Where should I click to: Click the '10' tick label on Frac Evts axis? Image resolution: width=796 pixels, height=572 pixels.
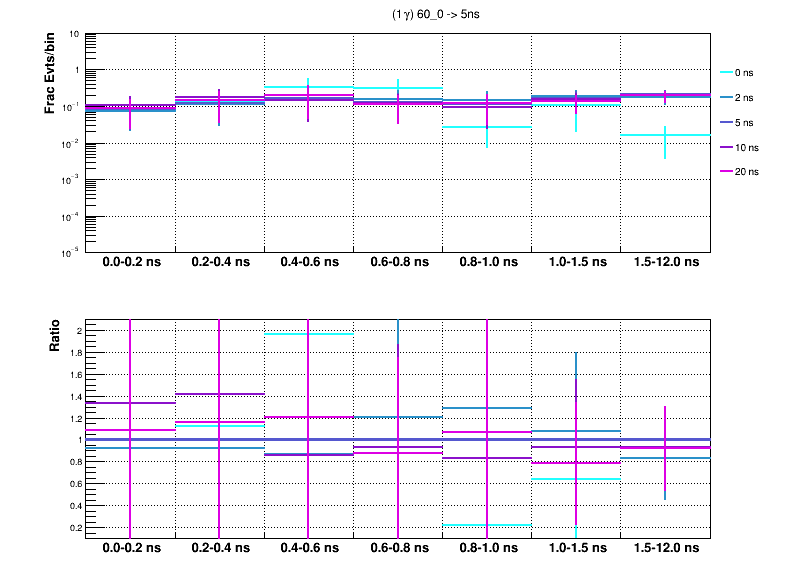click(75, 34)
